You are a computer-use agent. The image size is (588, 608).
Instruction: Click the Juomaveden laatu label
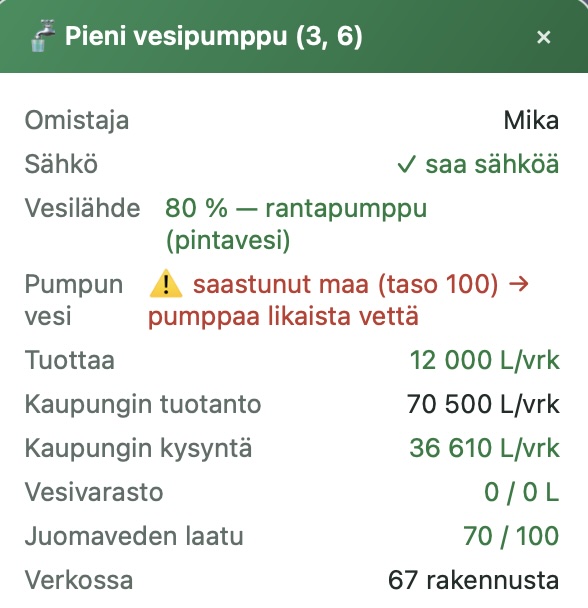coord(134,536)
